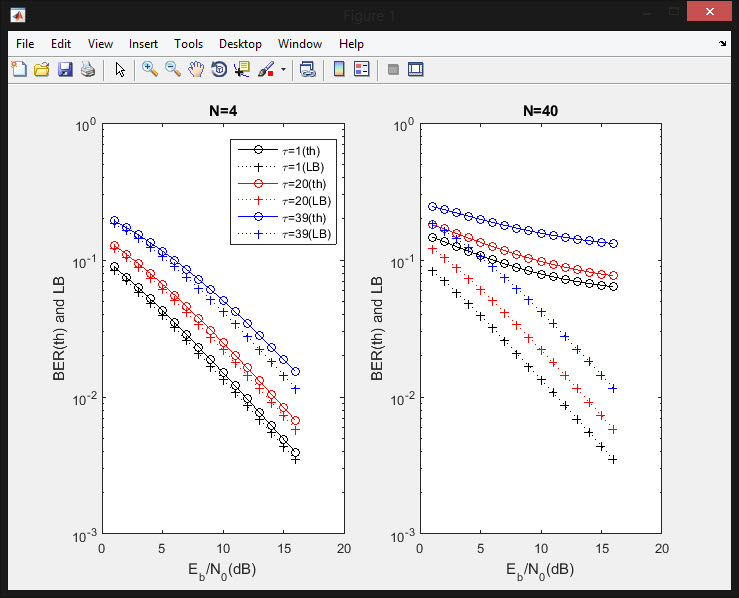The width and height of the screenshot is (739, 598).
Task: Open the View menu
Action: [100, 44]
